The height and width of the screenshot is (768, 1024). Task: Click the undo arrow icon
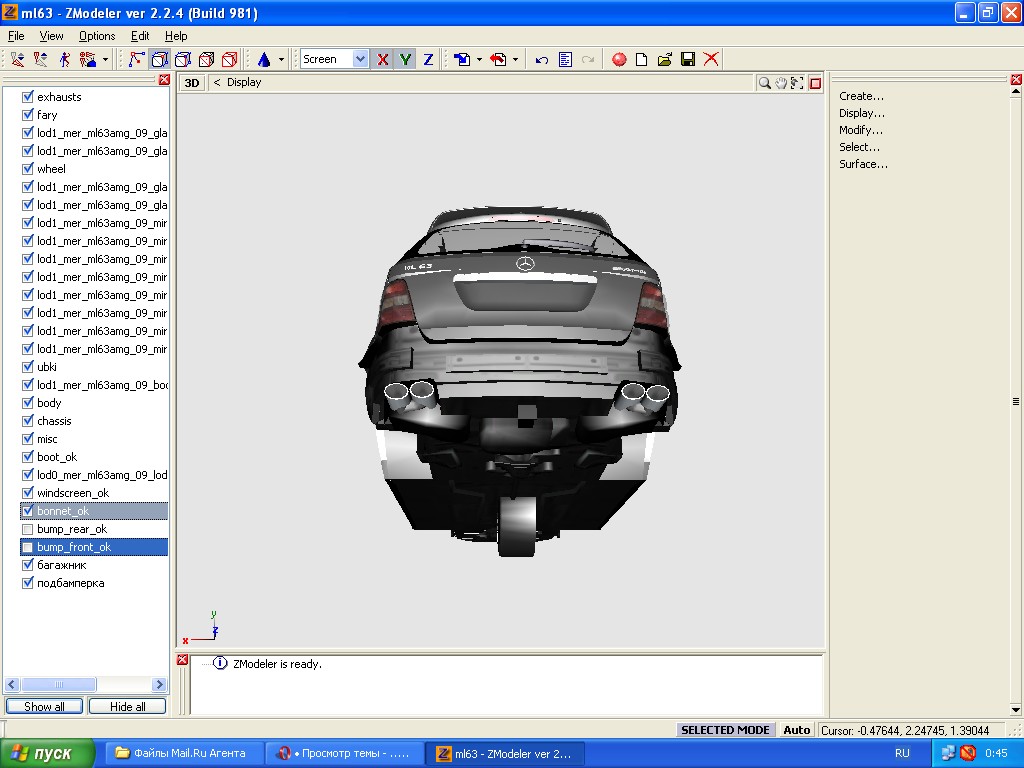(541, 59)
